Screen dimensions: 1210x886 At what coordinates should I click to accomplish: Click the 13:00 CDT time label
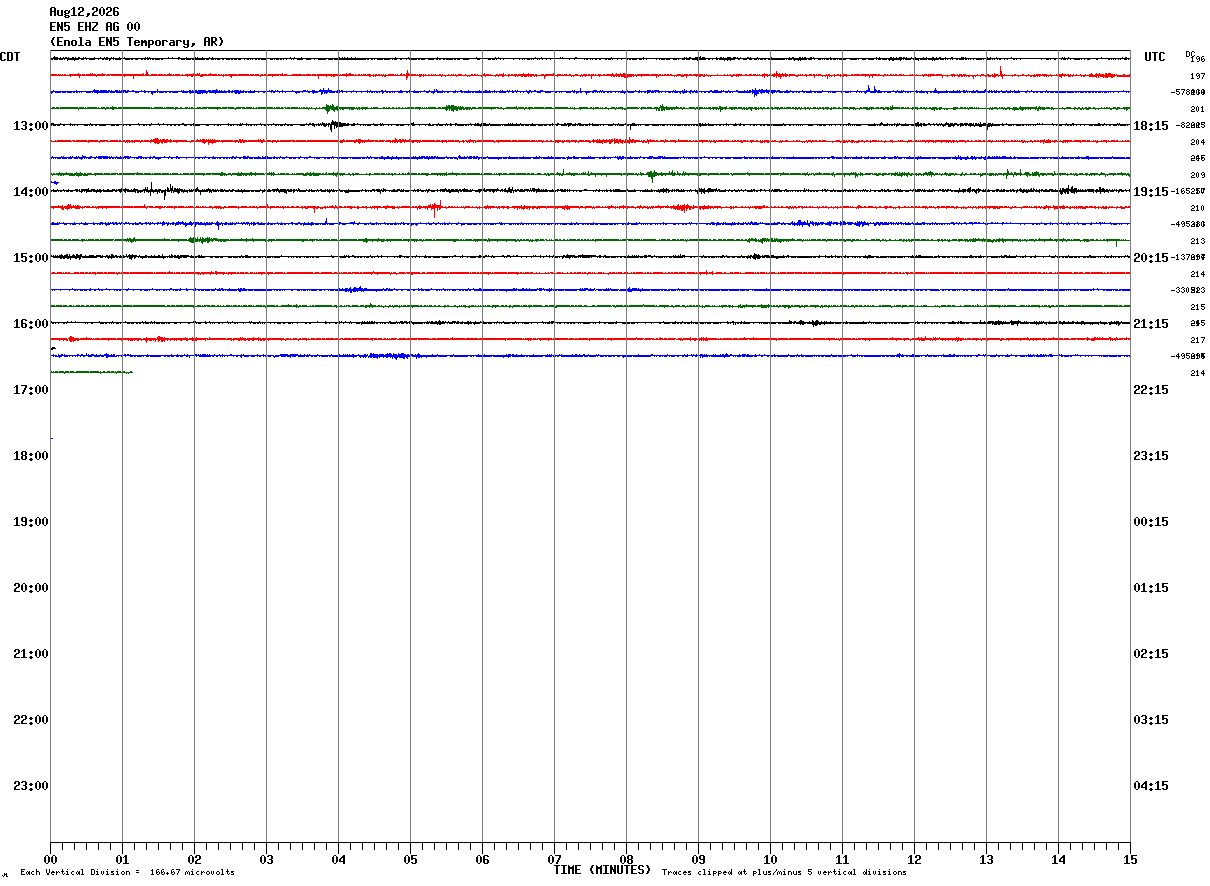tap(31, 126)
